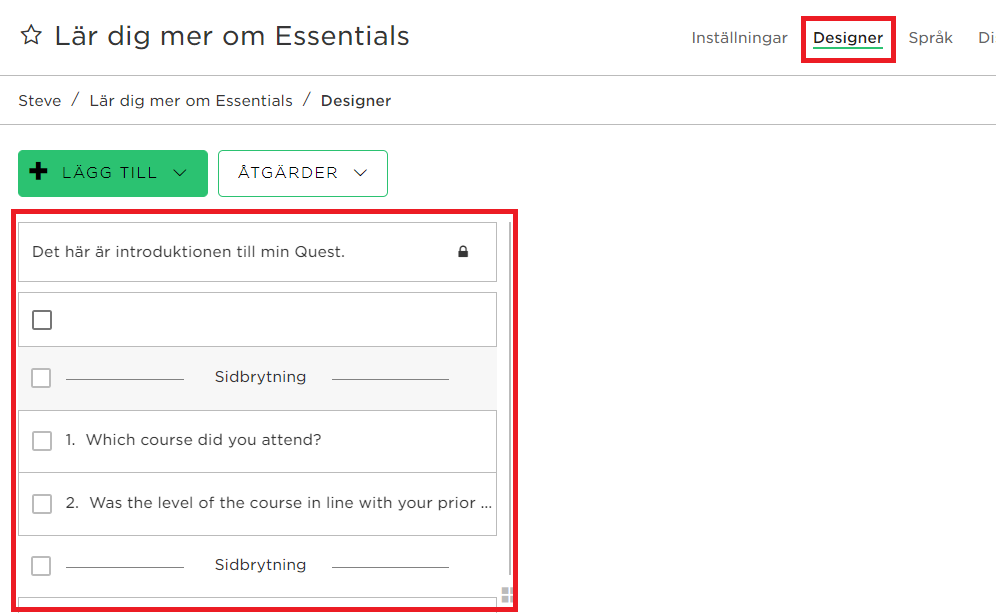
Task: Open the Åtgärder dropdown menu
Action: click(x=303, y=173)
